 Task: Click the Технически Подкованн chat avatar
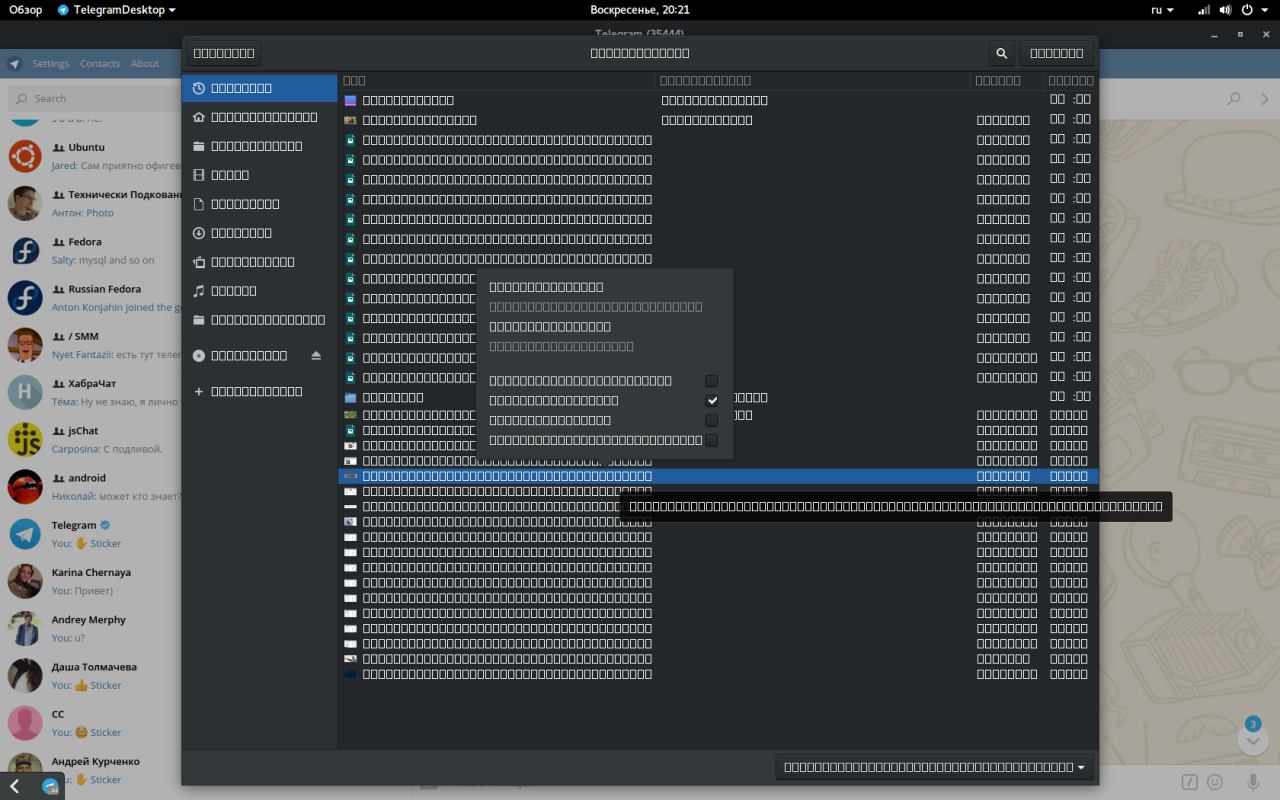[x=25, y=204]
